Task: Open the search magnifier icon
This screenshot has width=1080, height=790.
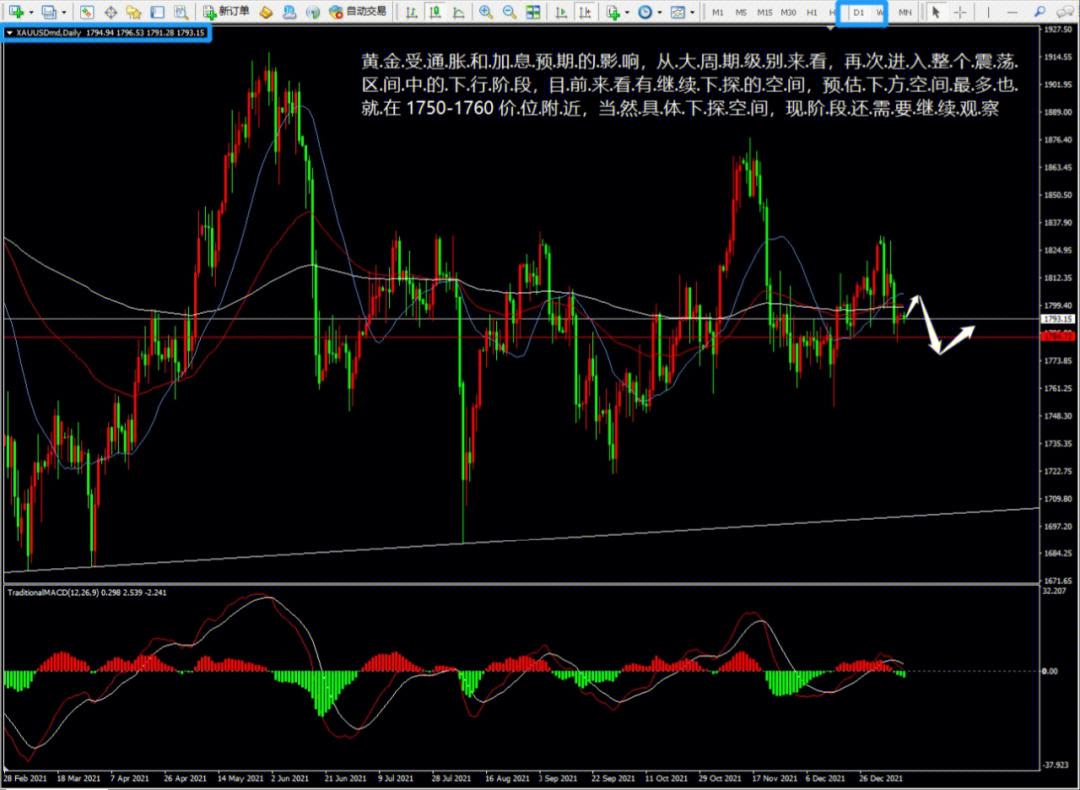Action: 1039,12
